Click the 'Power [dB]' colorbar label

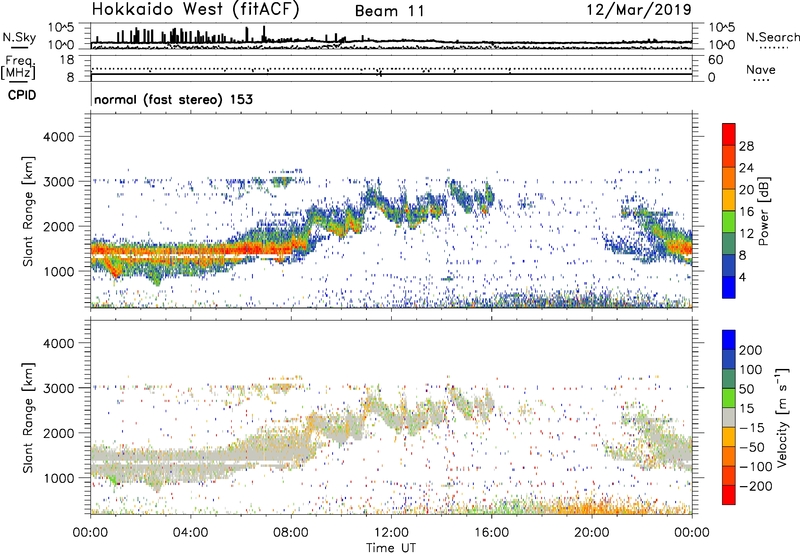763,211
